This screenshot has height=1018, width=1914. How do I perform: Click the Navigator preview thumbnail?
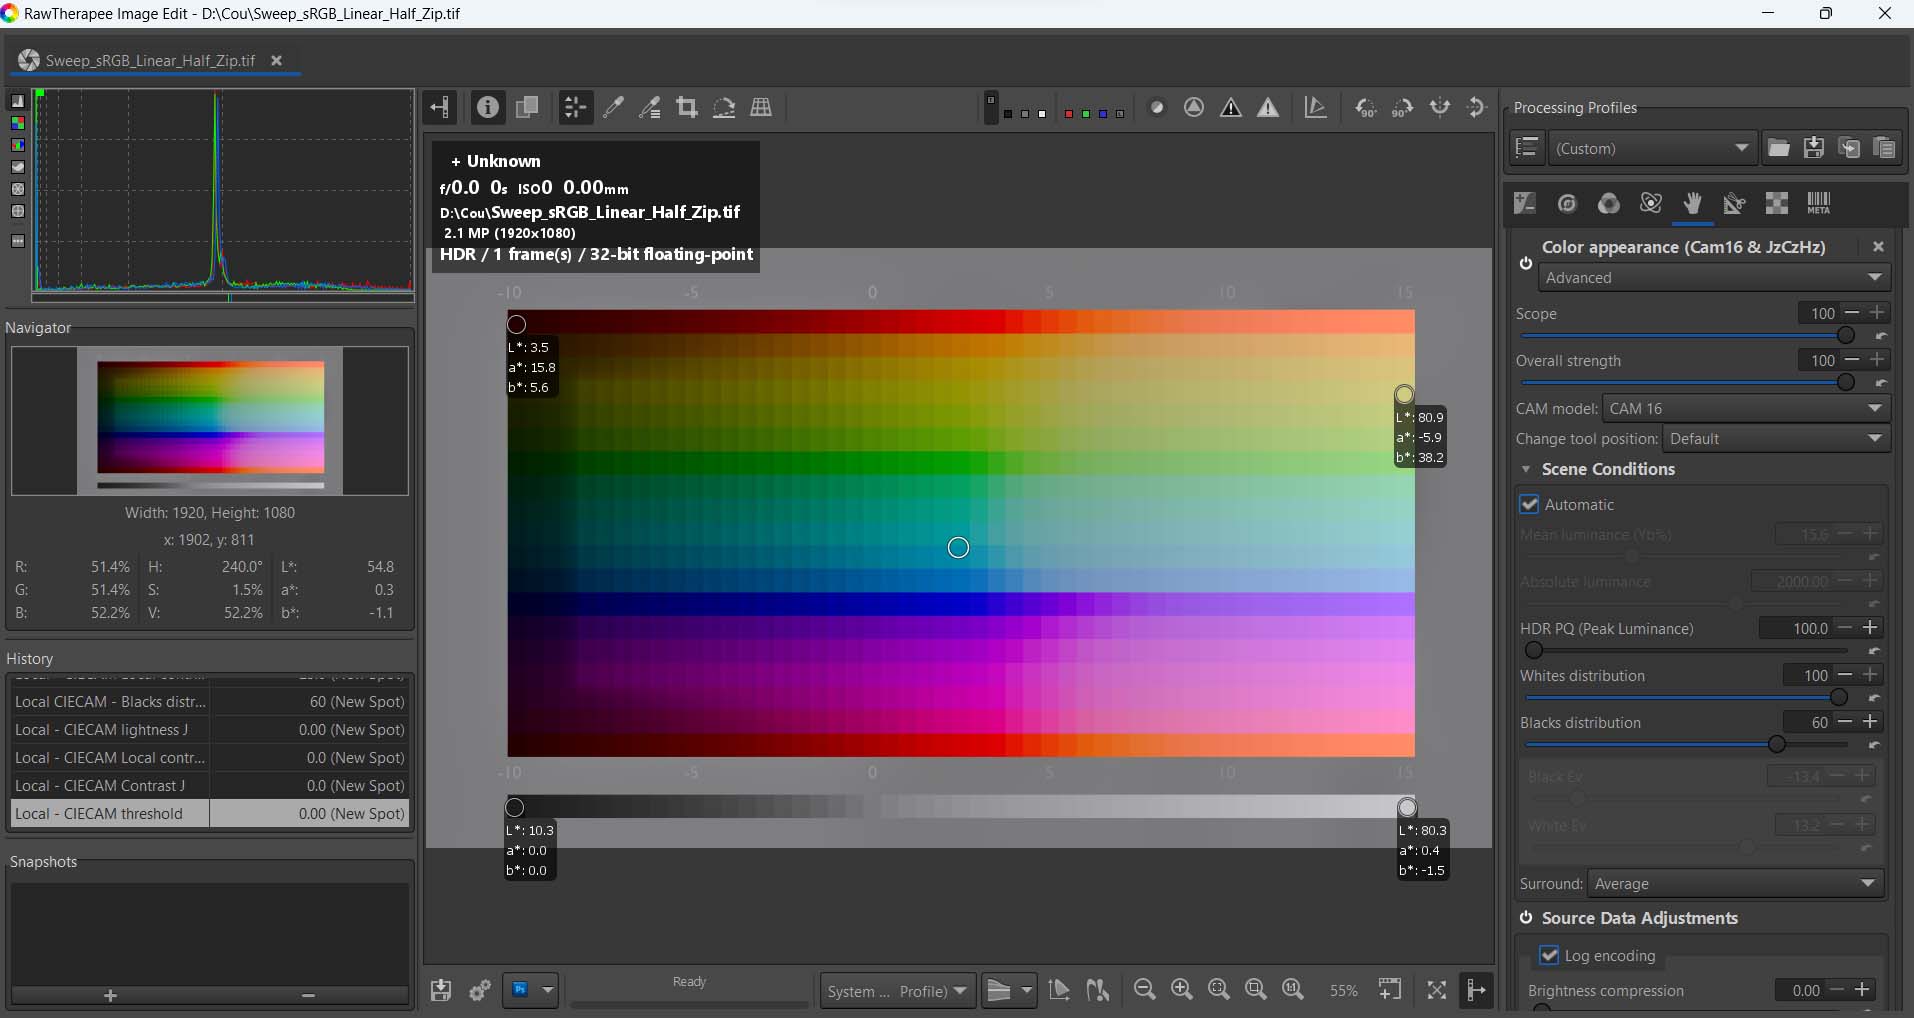(208, 421)
